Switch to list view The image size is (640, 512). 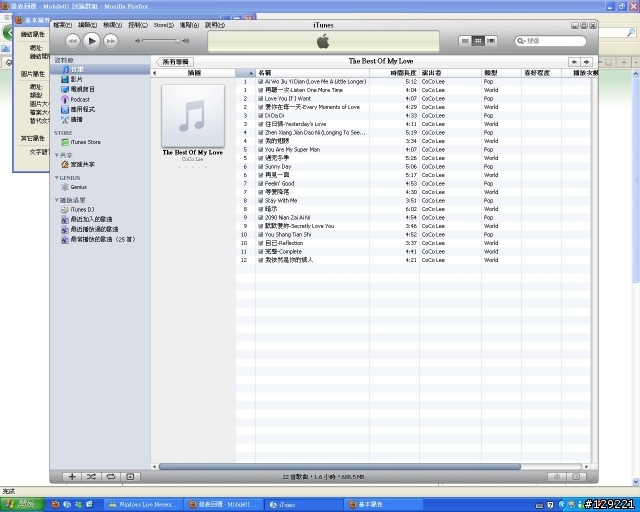click(x=465, y=41)
